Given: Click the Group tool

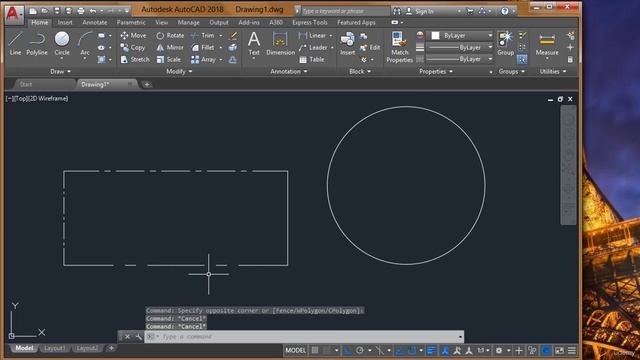Looking at the screenshot, I should pos(505,43).
